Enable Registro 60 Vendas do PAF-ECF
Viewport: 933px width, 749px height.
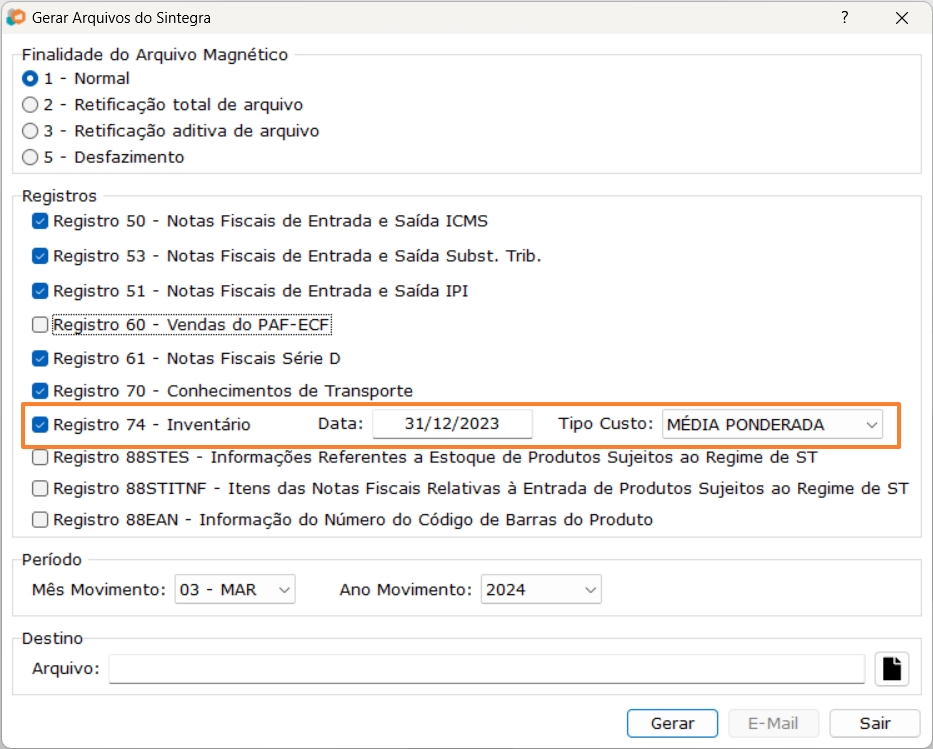tap(40, 324)
